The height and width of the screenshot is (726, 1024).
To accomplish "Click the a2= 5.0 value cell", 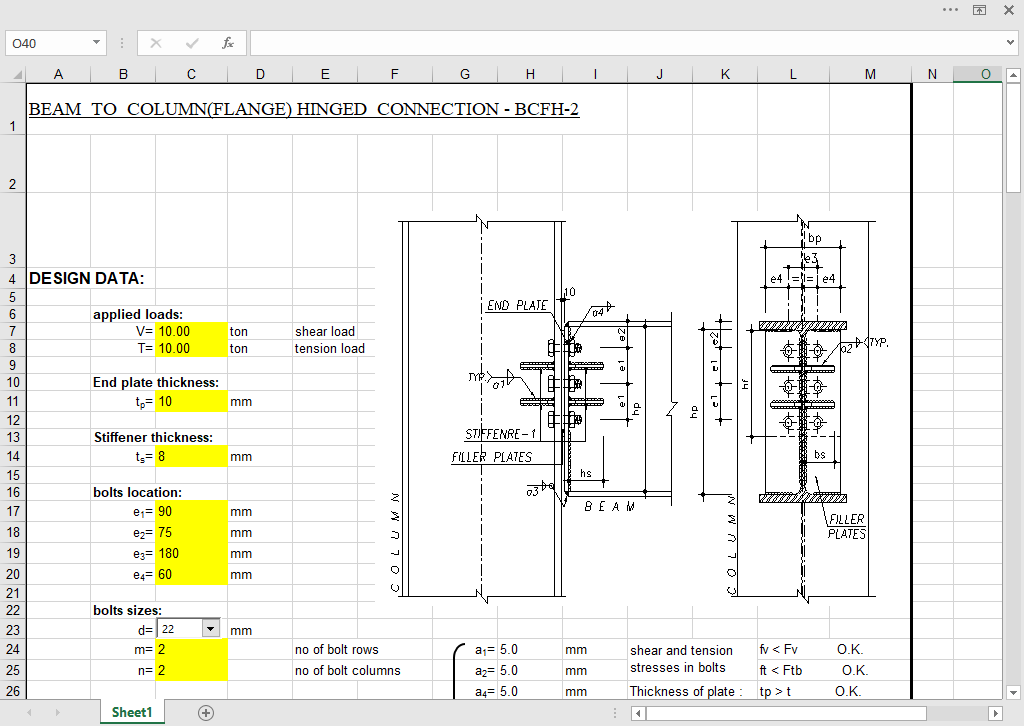I will point(530,671).
